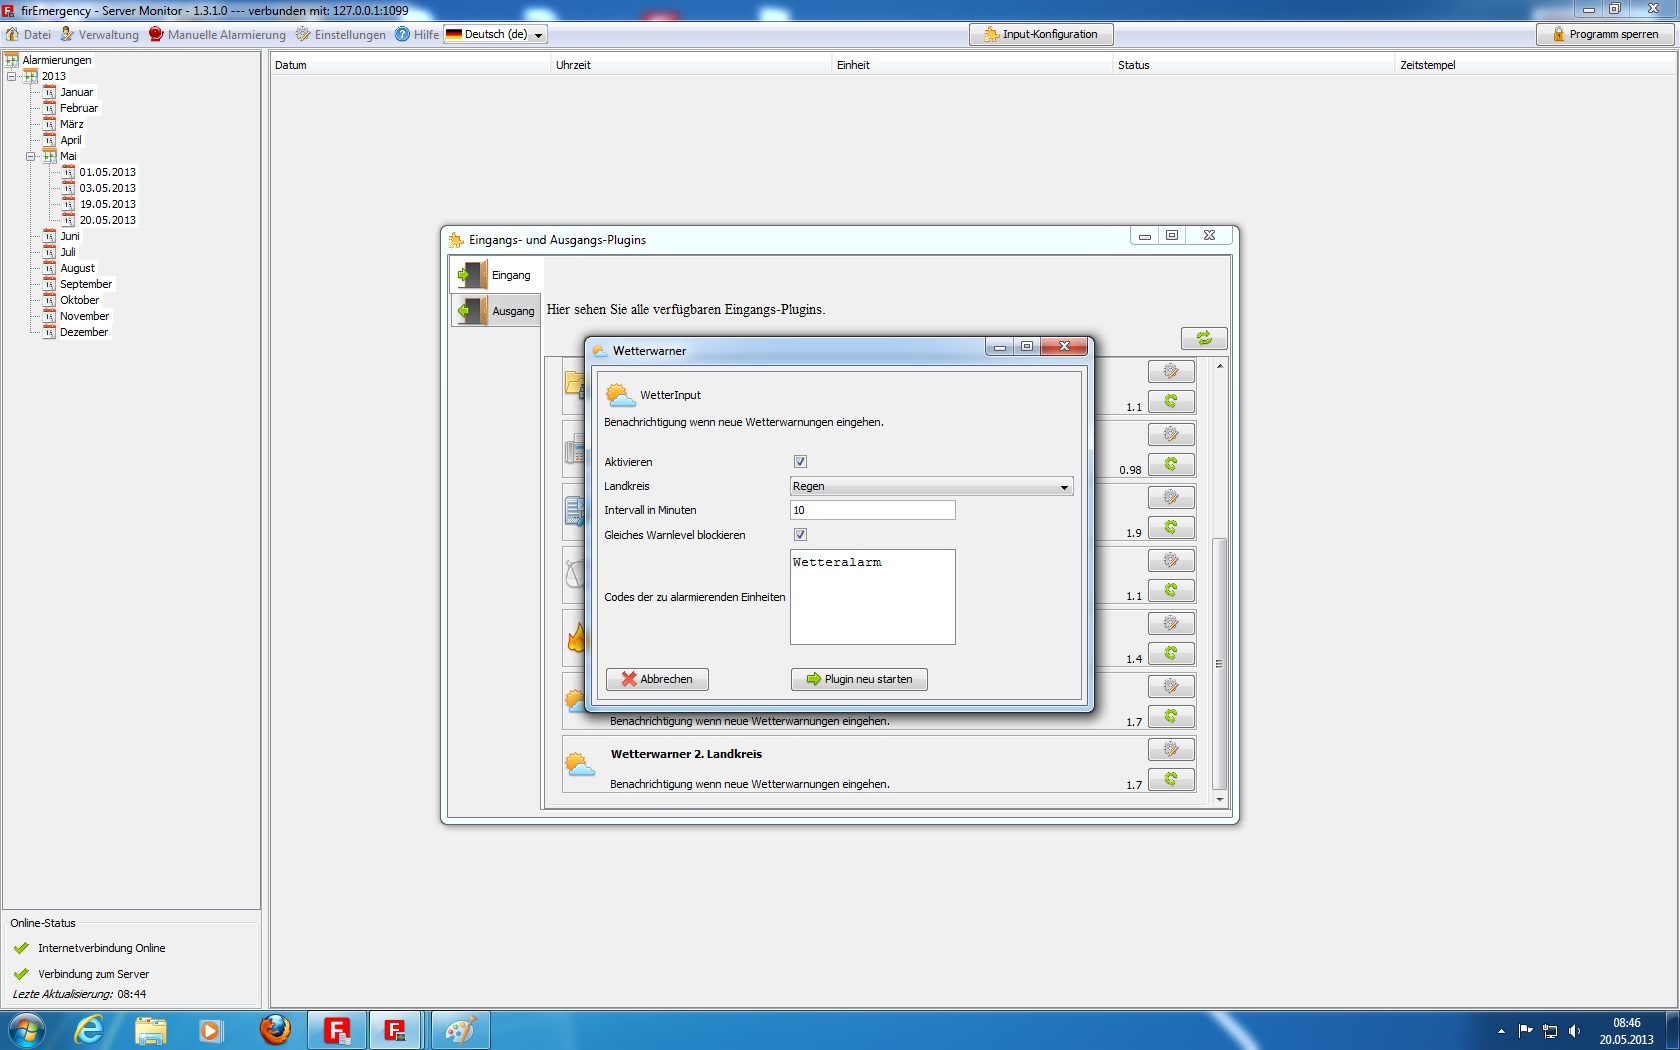Click the Abbrechen button
Image resolution: width=1680 pixels, height=1050 pixels.
(x=657, y=679)
